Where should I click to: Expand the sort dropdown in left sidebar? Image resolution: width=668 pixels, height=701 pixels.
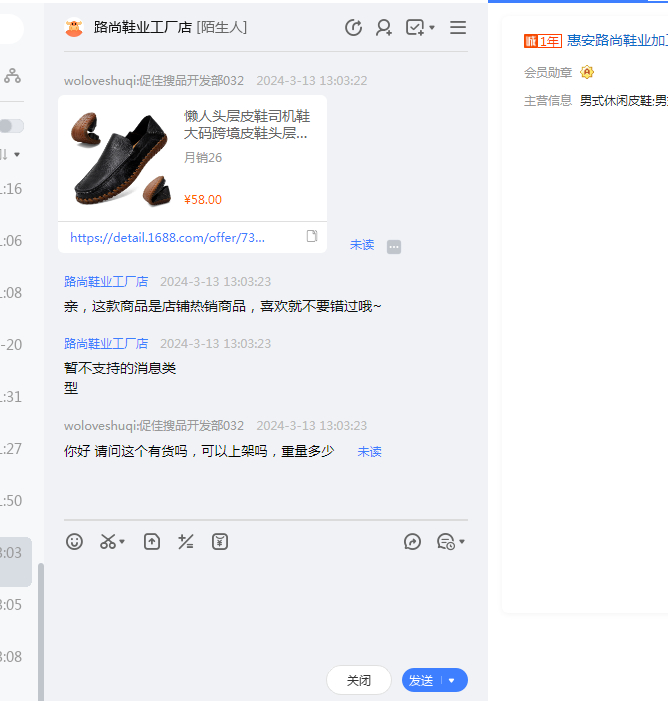(17, 155)
